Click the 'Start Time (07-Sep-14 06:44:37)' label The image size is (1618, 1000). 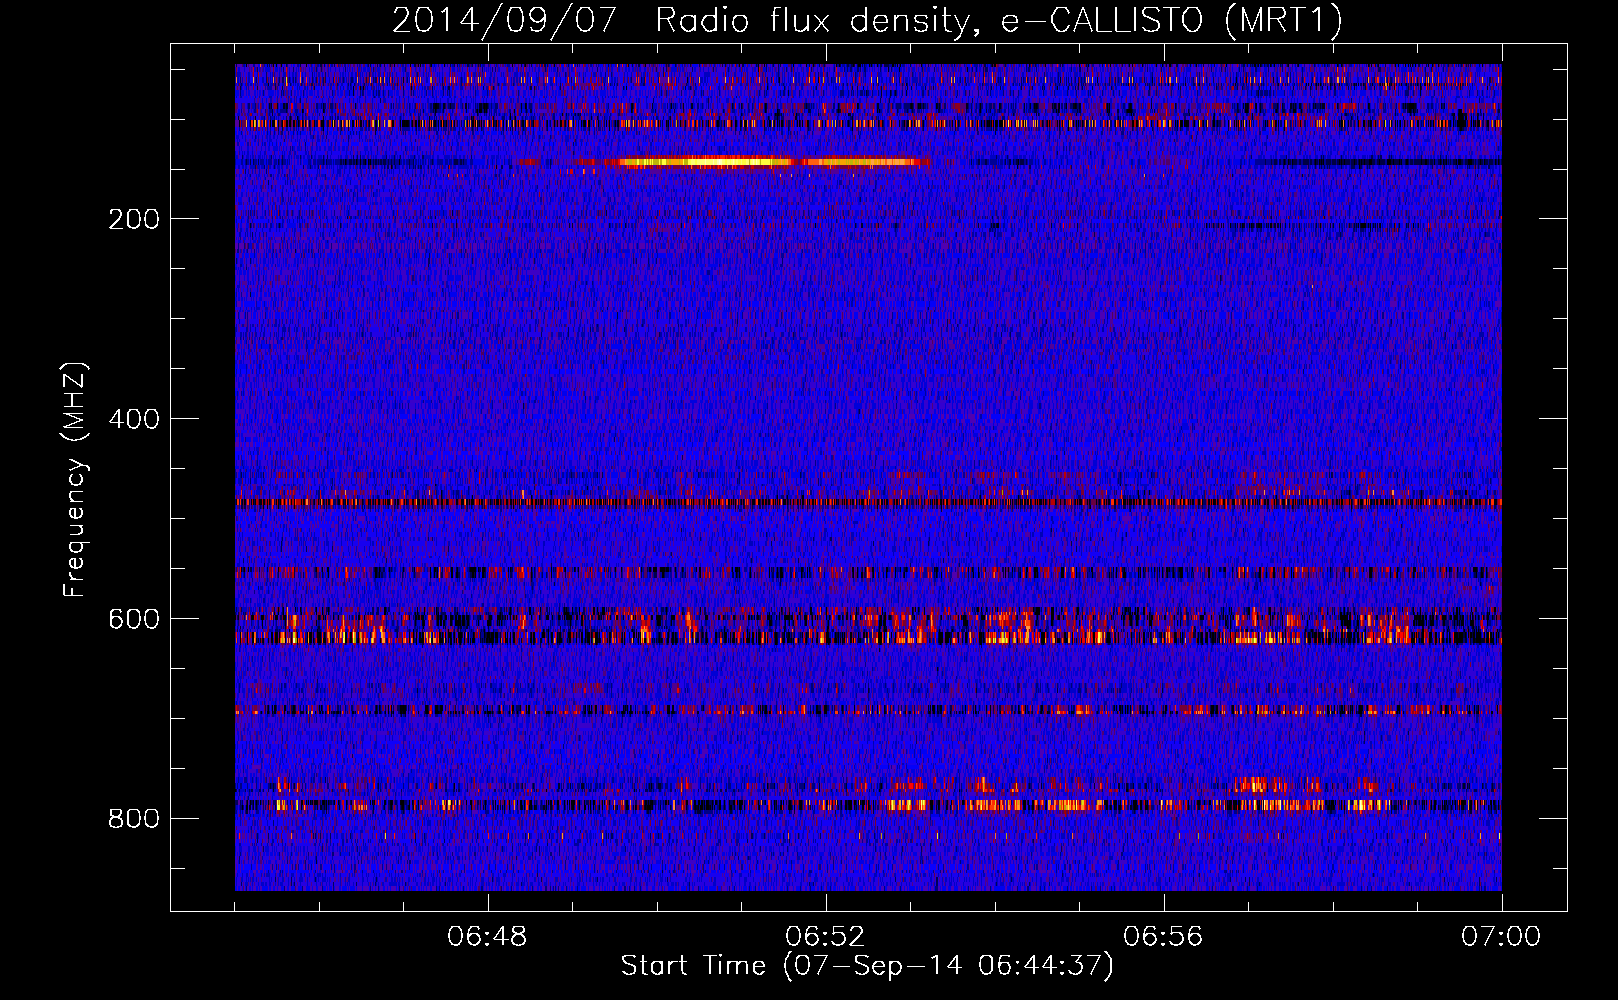tap(866, 966)
